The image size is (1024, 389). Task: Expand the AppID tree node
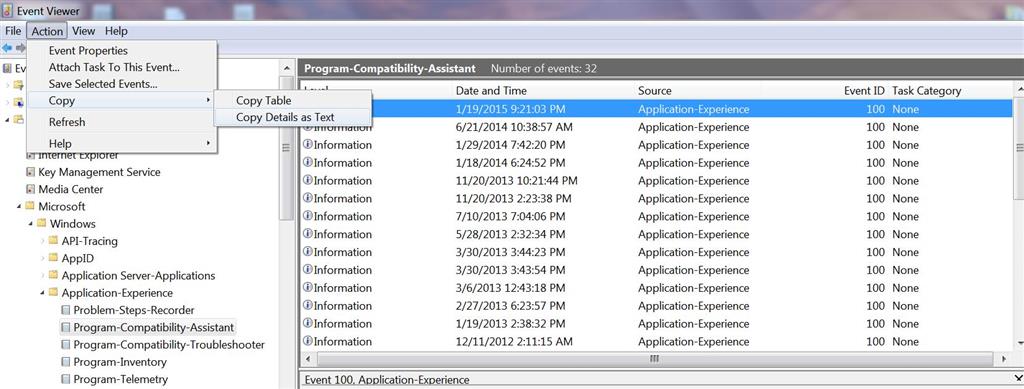[x=43, y=258]
